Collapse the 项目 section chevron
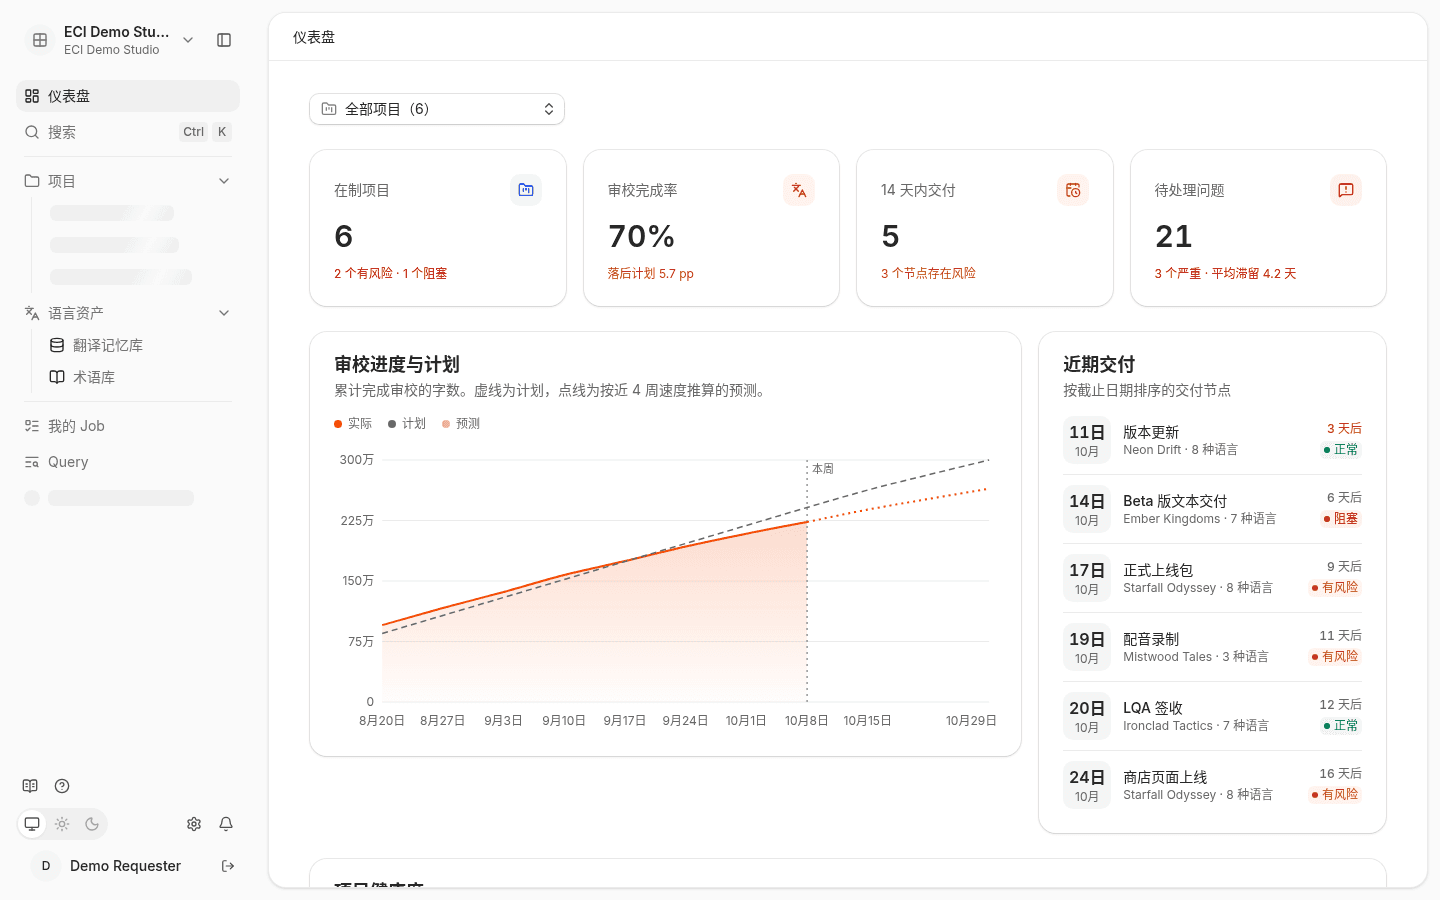 tap(224, 181)
